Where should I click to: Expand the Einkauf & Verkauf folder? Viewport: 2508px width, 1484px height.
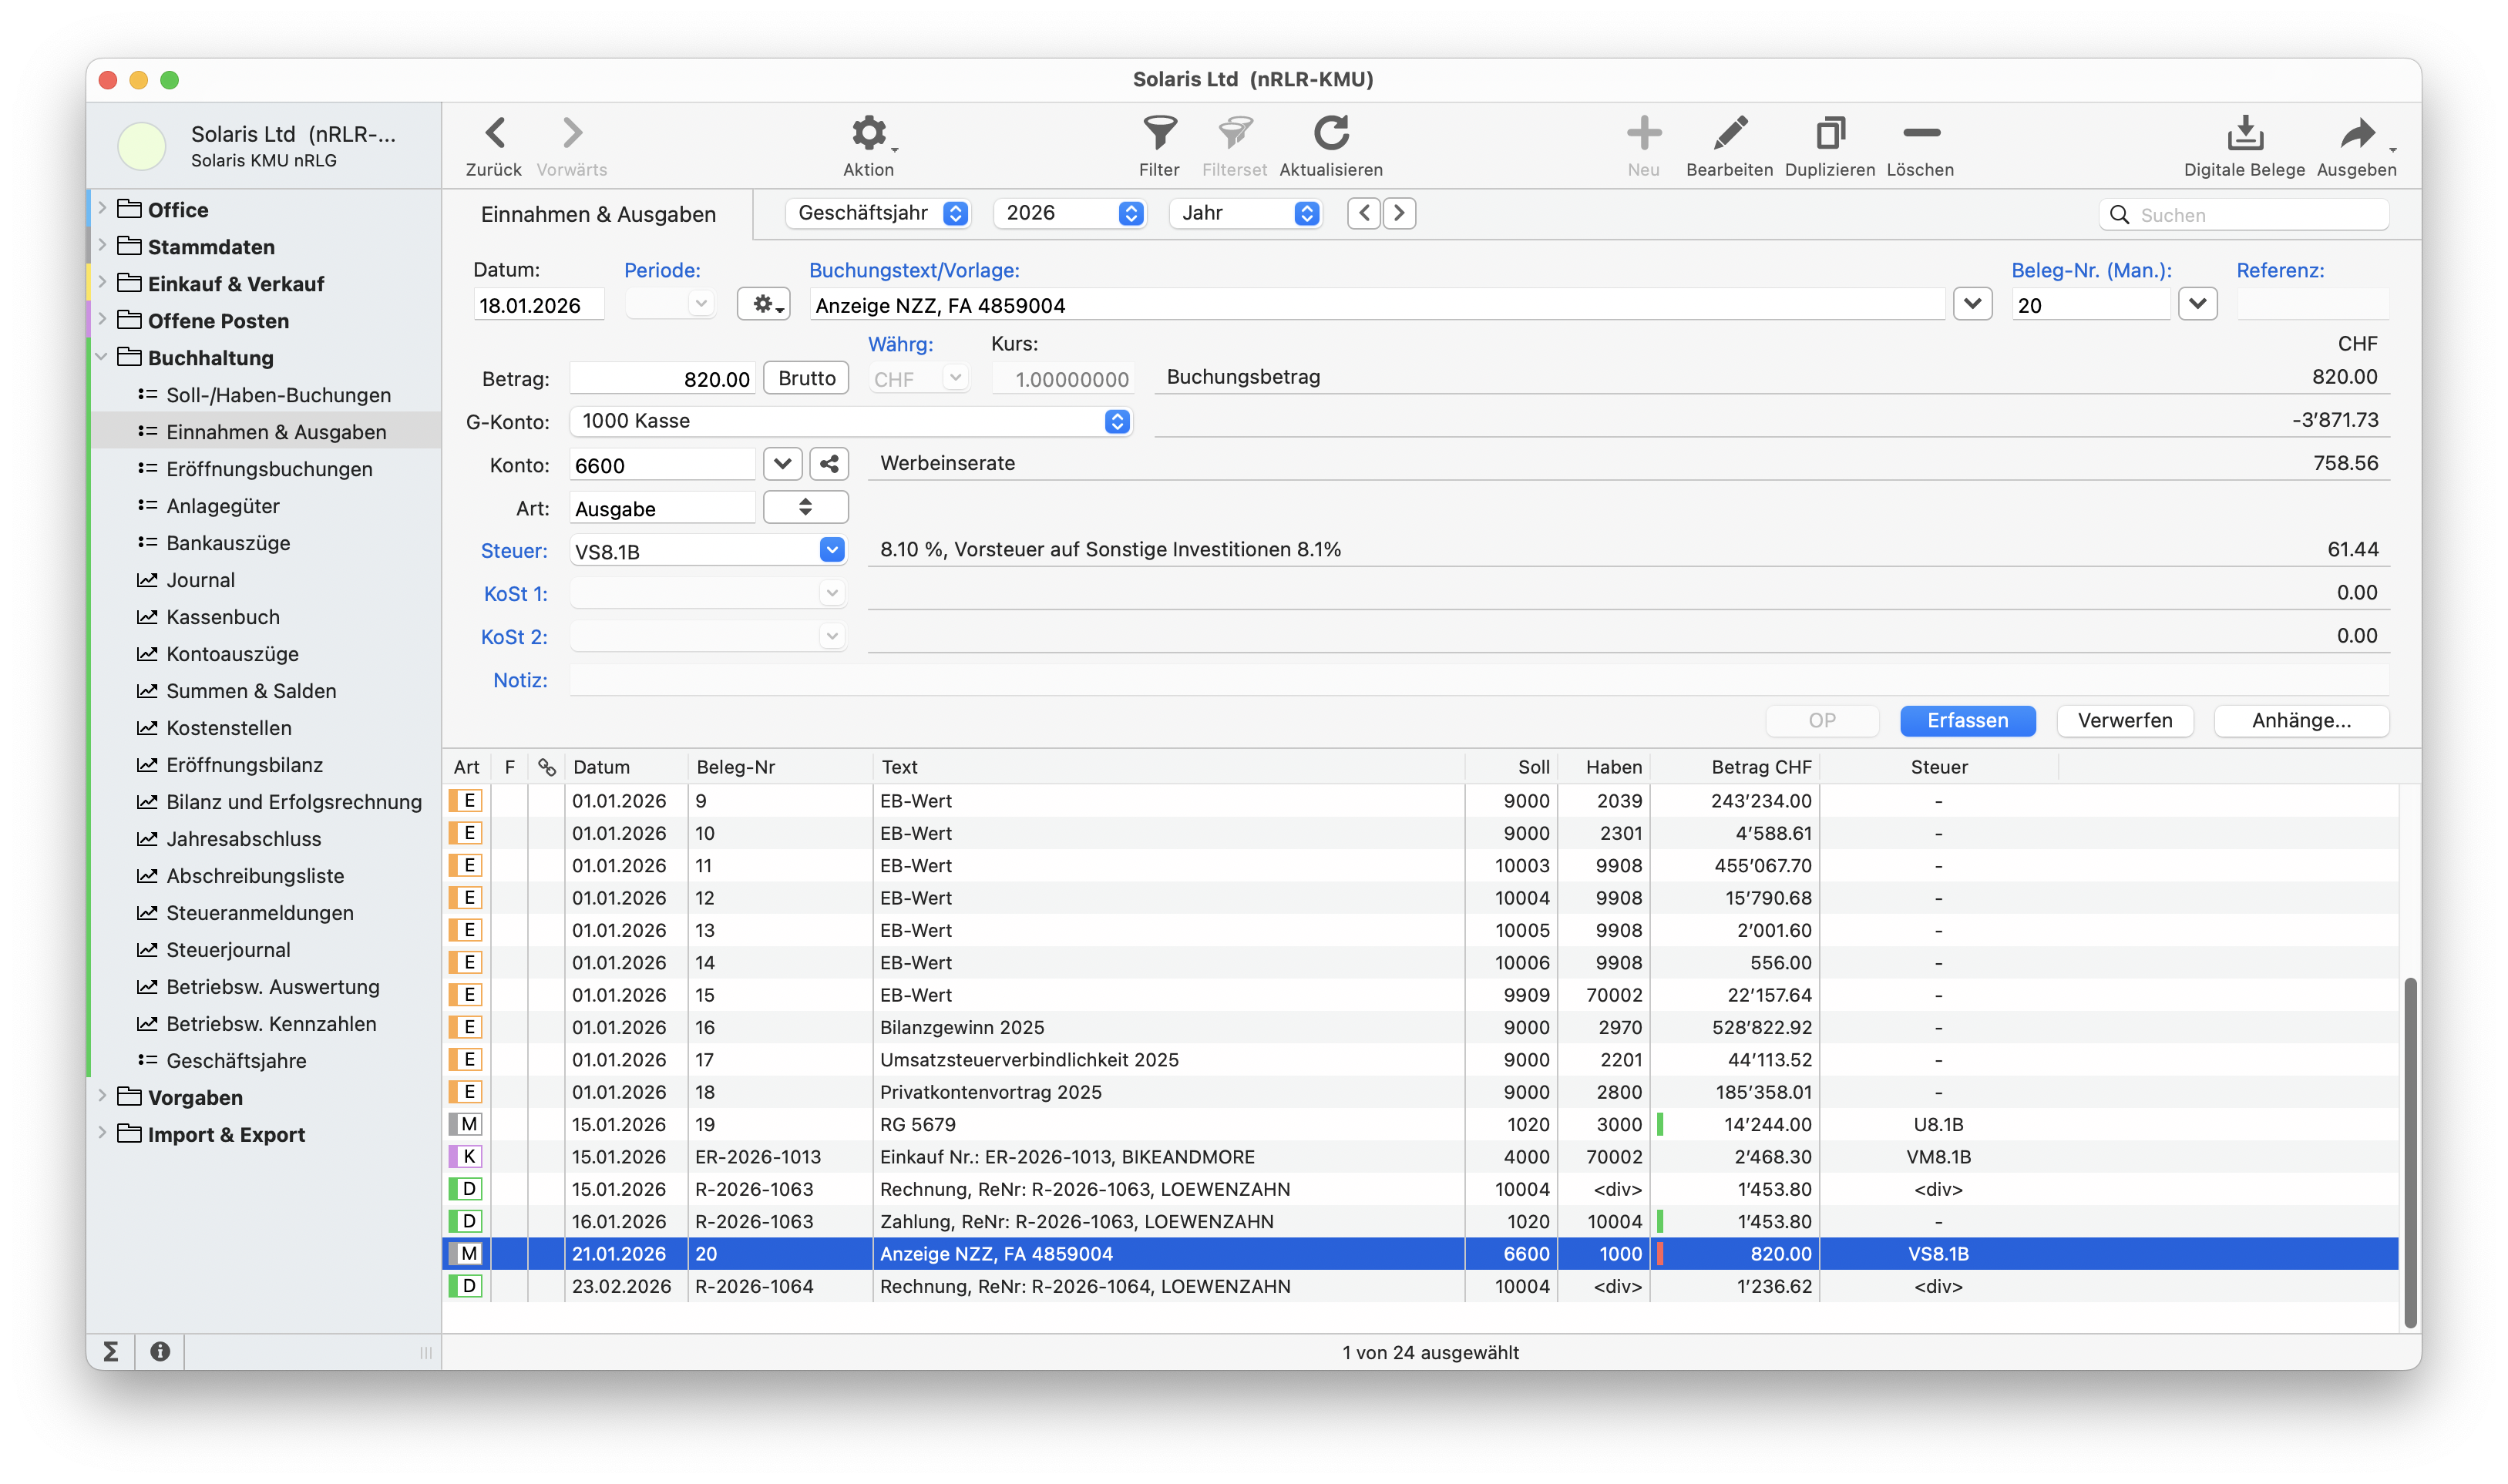[102, 283]
